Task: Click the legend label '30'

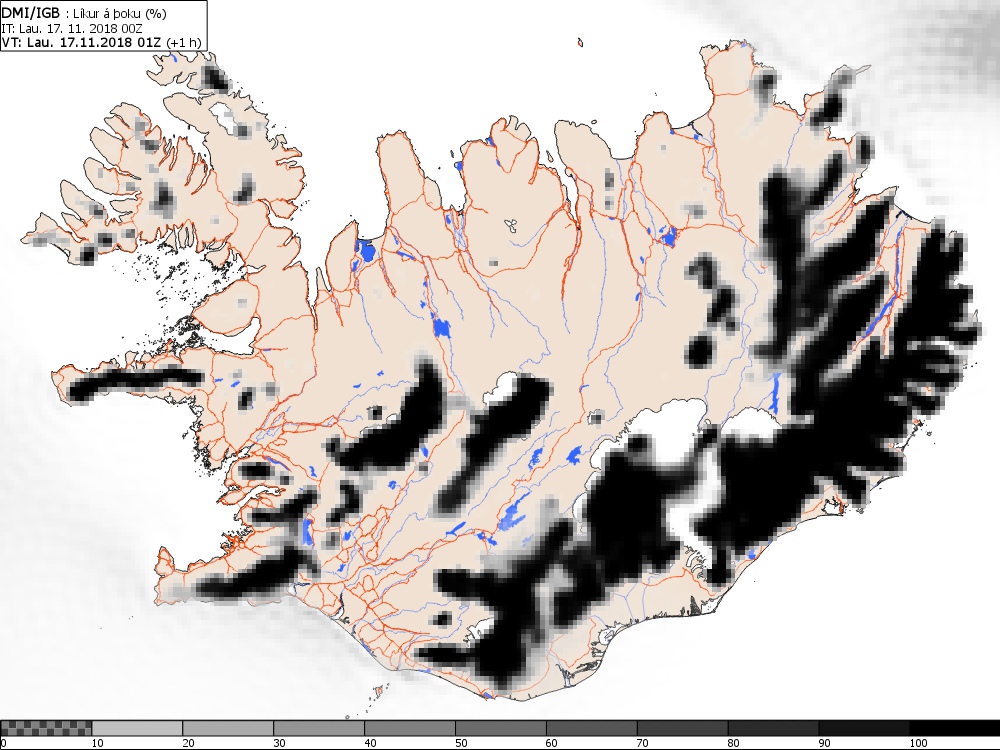Action: coord(279,743)
